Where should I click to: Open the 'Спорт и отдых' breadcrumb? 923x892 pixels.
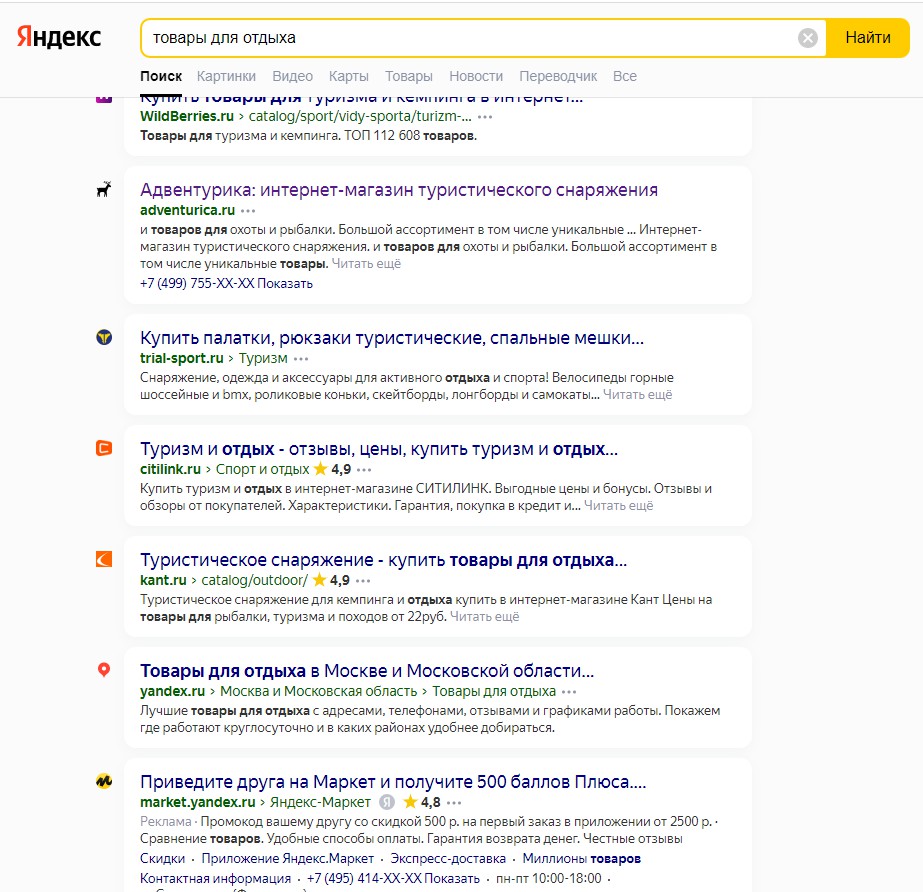click(263, 469)
